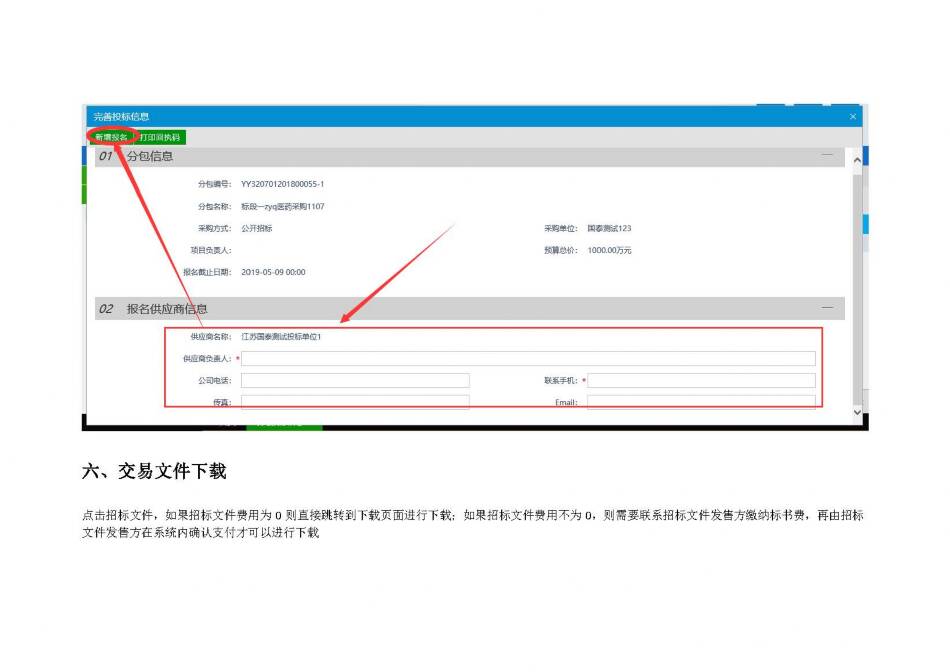Focus the 联系手机 input field

coord(701,381)
